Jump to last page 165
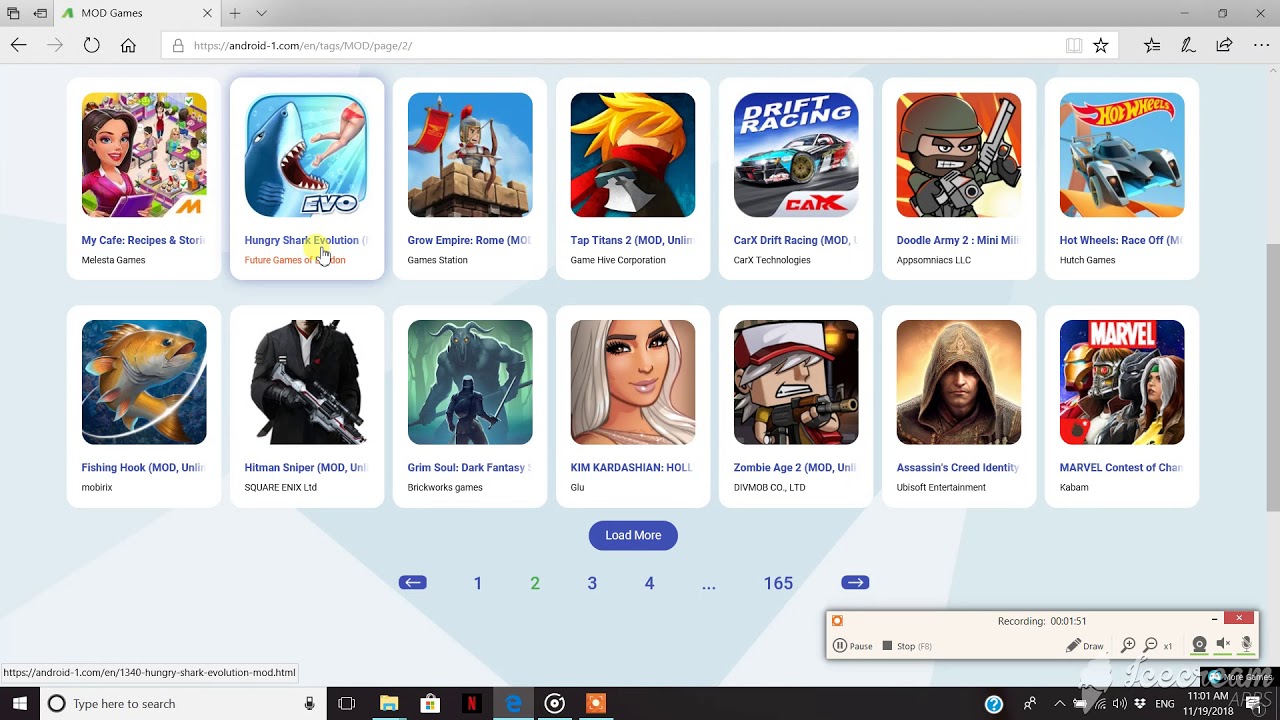 [x=778, y=583]
